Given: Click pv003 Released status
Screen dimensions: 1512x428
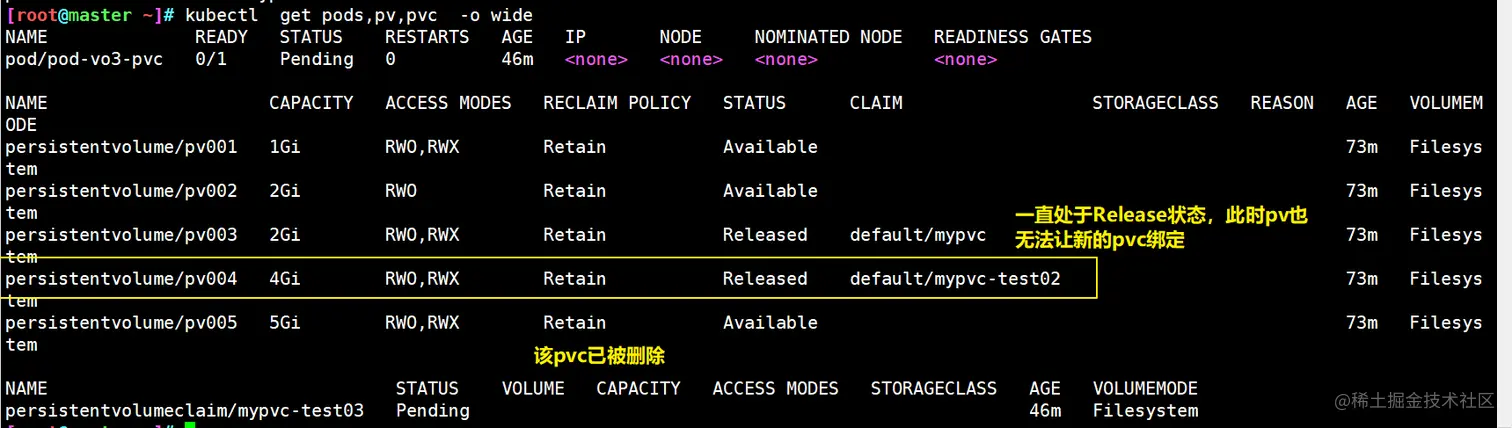Looking at the screenshot, I should pos(765,235).
